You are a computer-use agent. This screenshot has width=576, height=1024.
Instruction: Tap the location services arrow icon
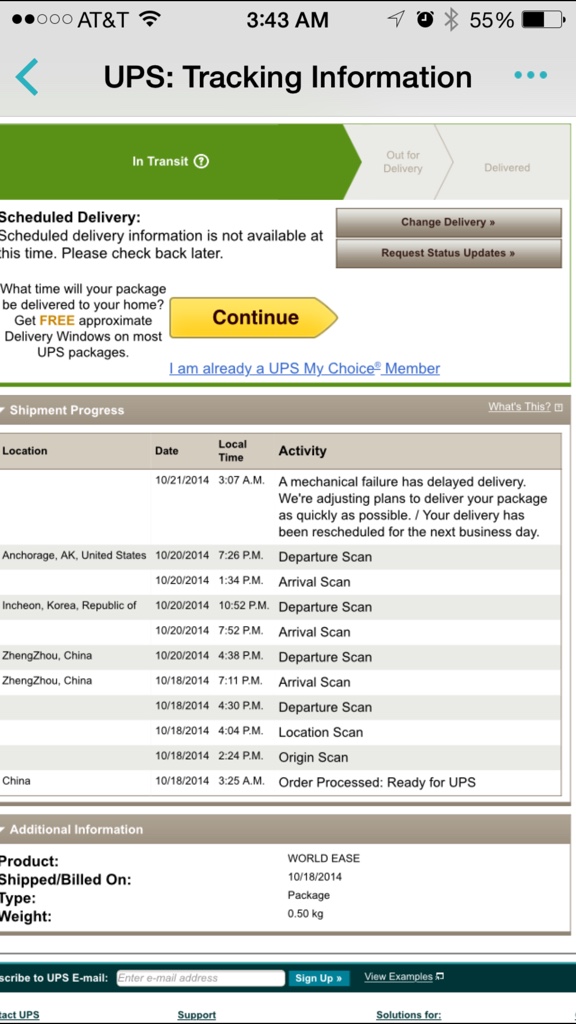(396, 20)
